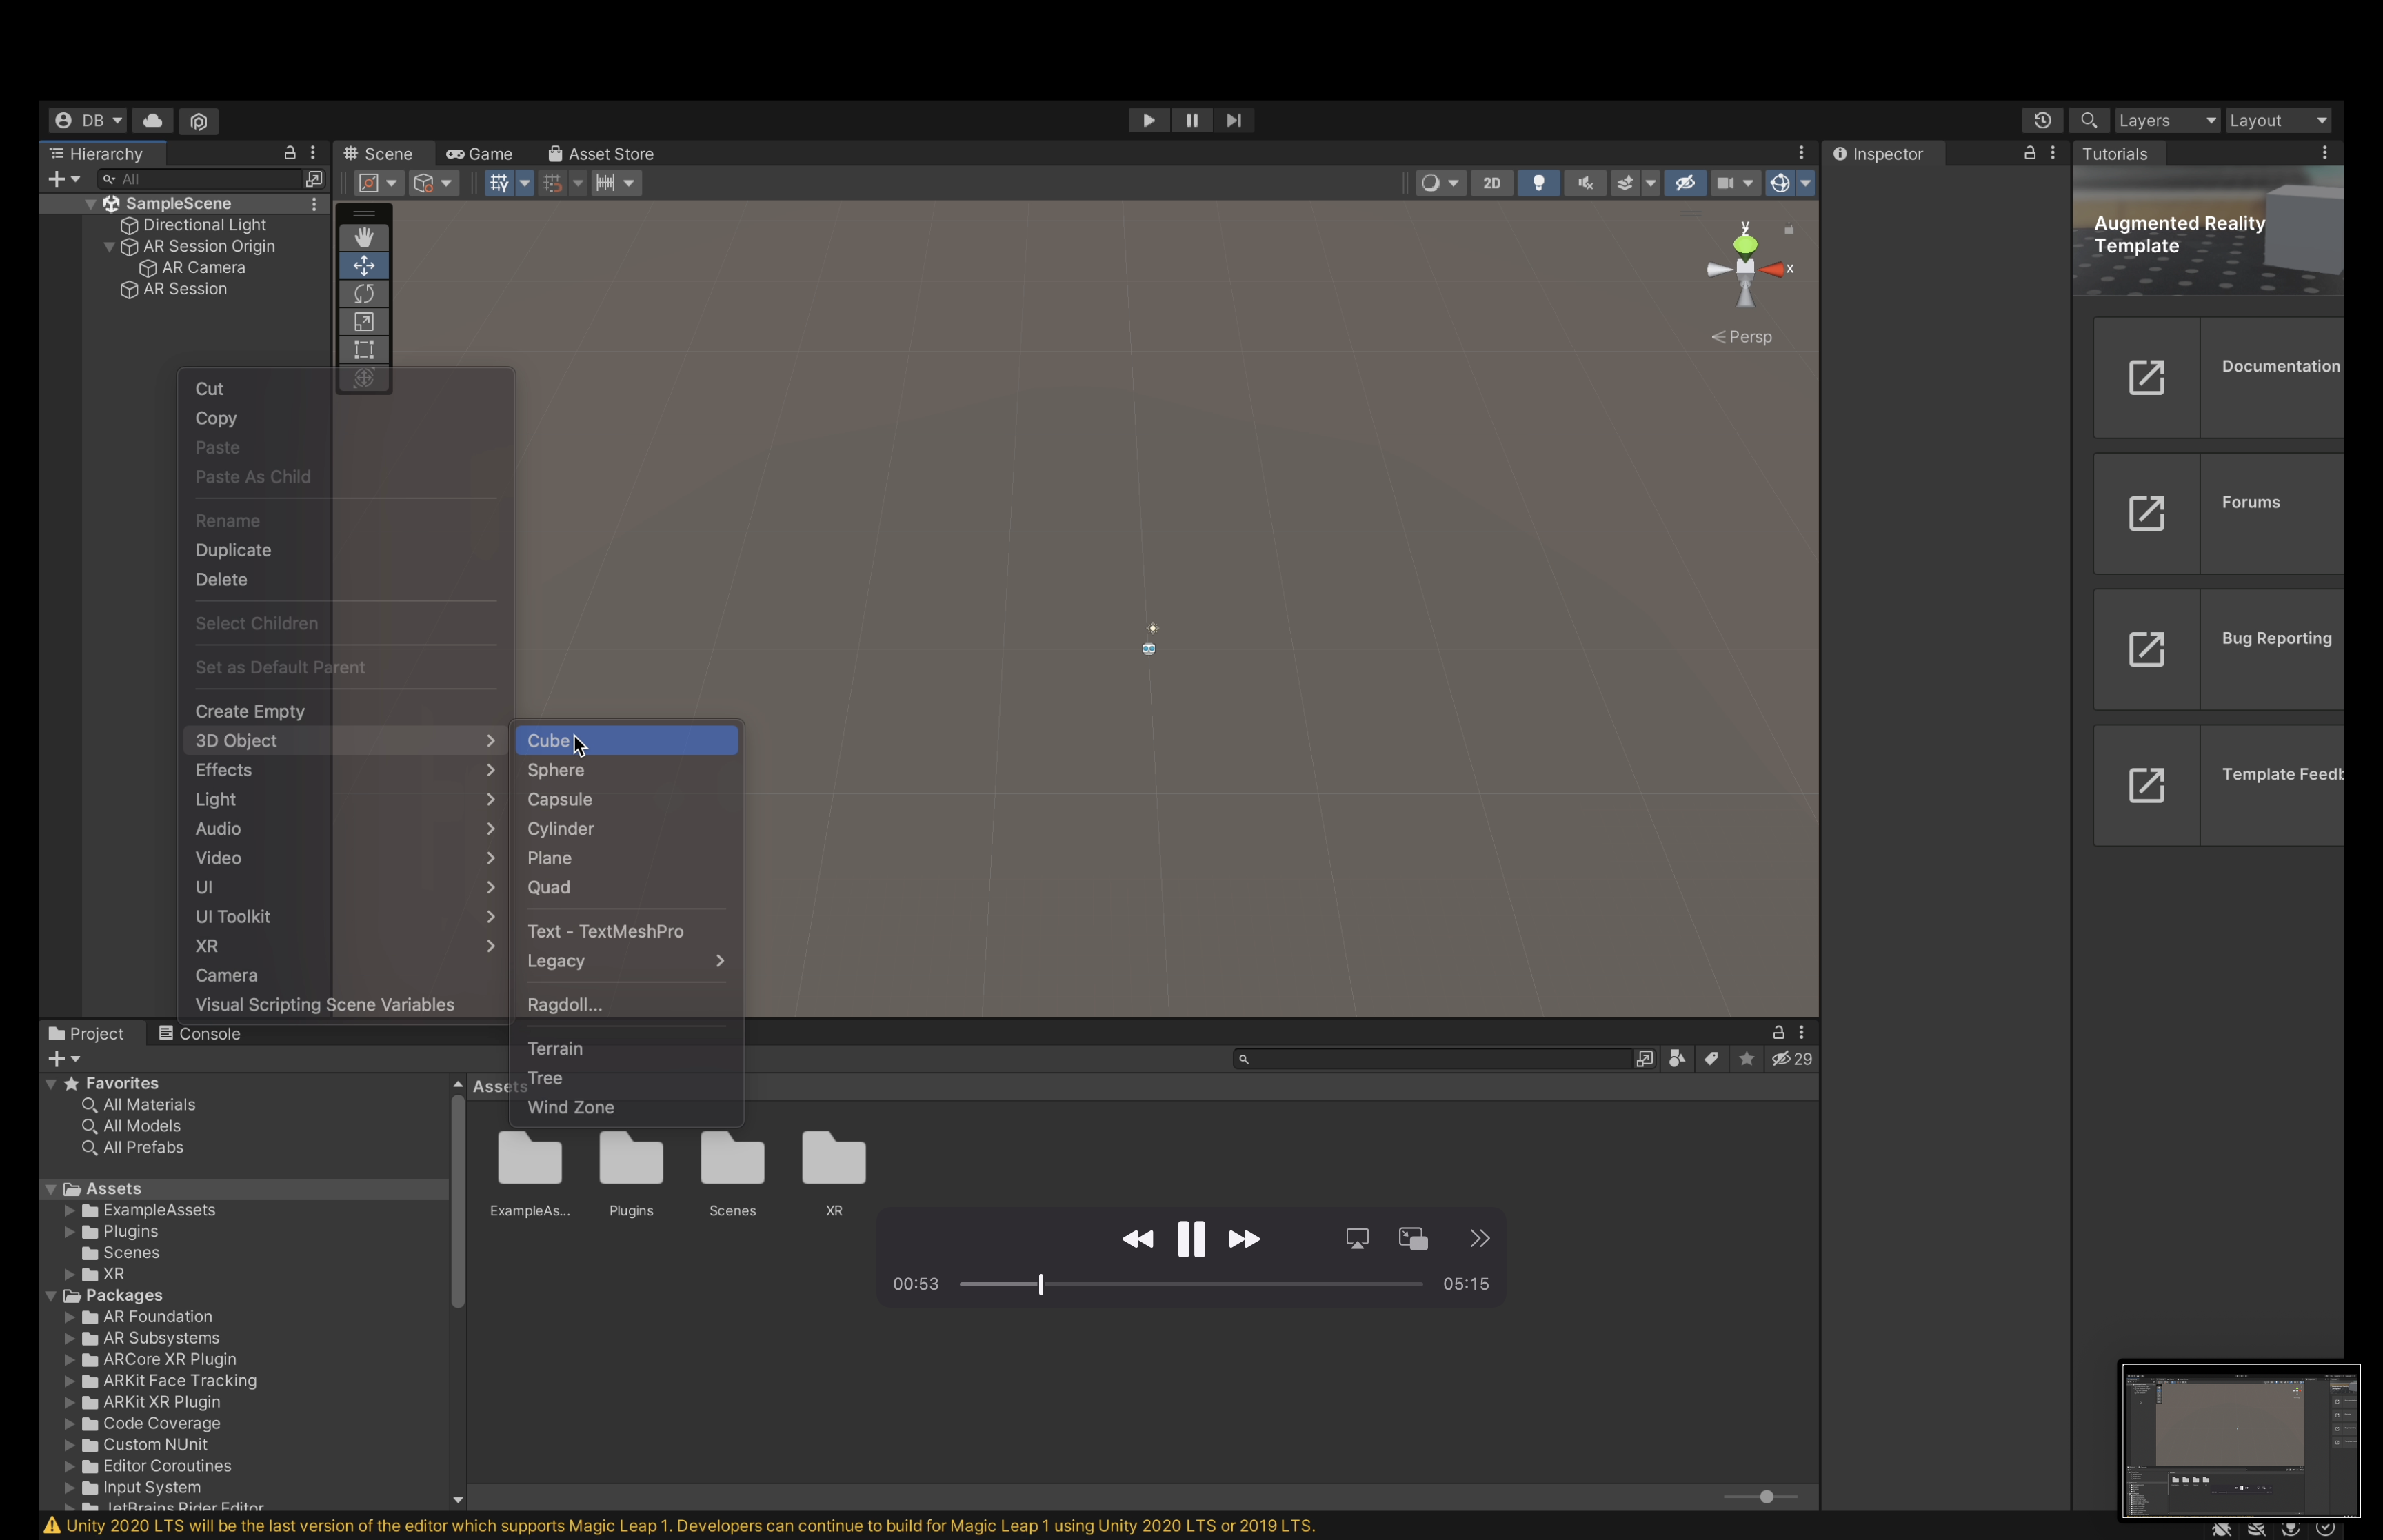Image resolution: width=2383 pixels, height=1540 pixels.
Task: Click the cloud services icon
Action: tap(152, 120)
